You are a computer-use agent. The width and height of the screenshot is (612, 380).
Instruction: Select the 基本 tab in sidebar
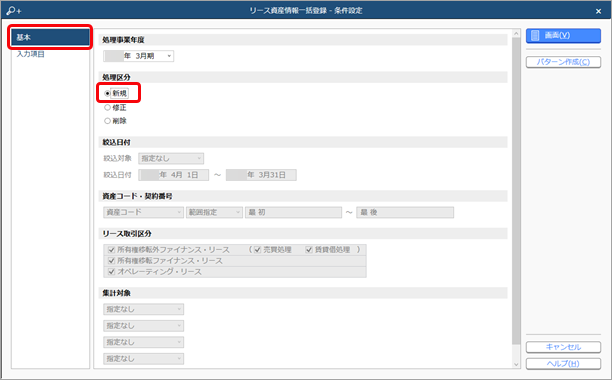[50, 37]
